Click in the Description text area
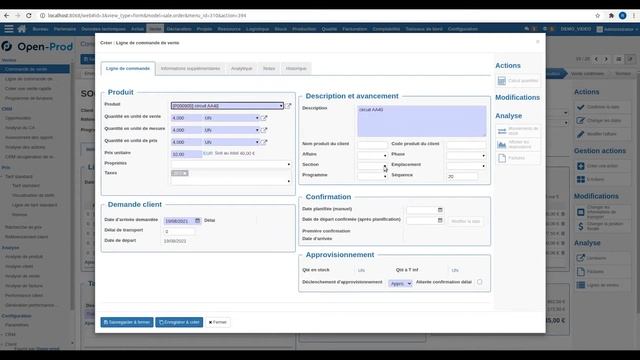The height and width of the screenshot is (360, 640). (x=422, y=121)
